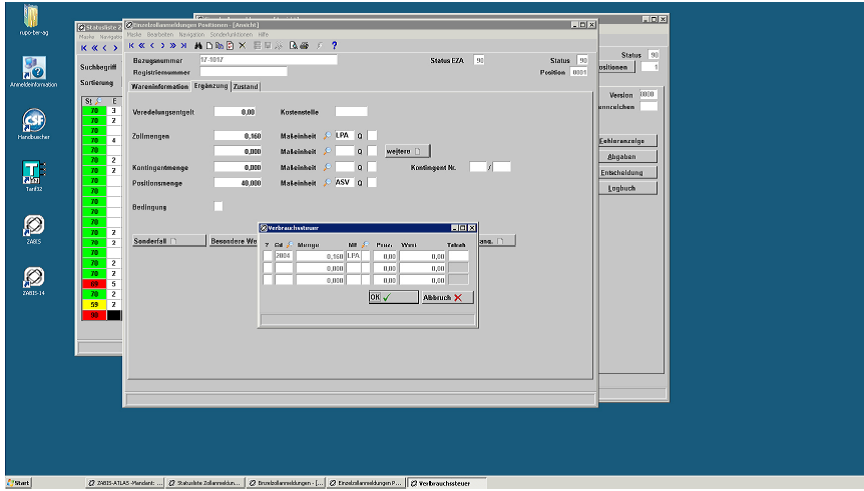Toggle the Bedingung checkbox
Screen dimensions: 864x491
click(219, 206)
